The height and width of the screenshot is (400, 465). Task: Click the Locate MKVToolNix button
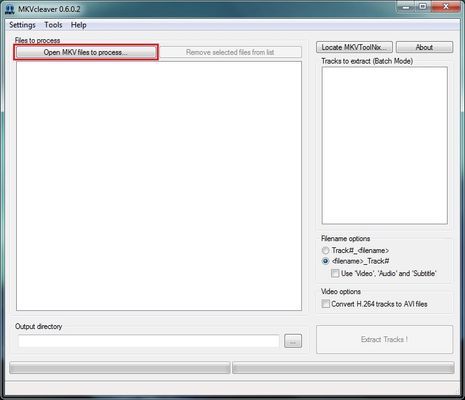pos(354,47)
